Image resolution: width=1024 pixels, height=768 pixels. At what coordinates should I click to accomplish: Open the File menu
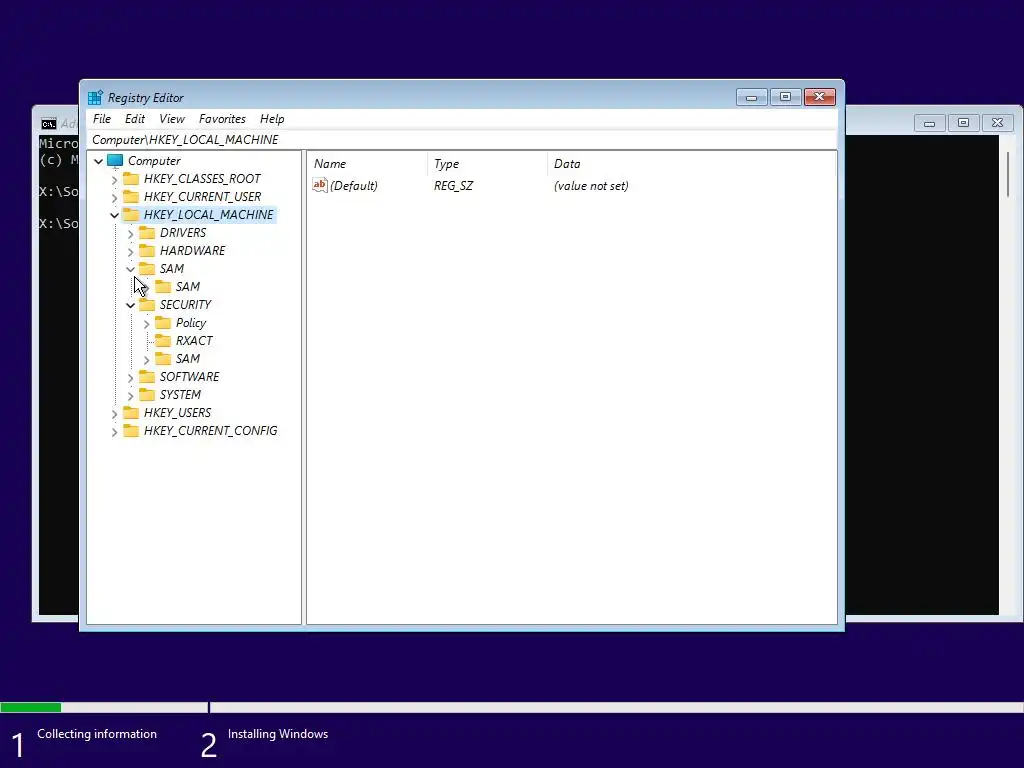pos(102,119)
